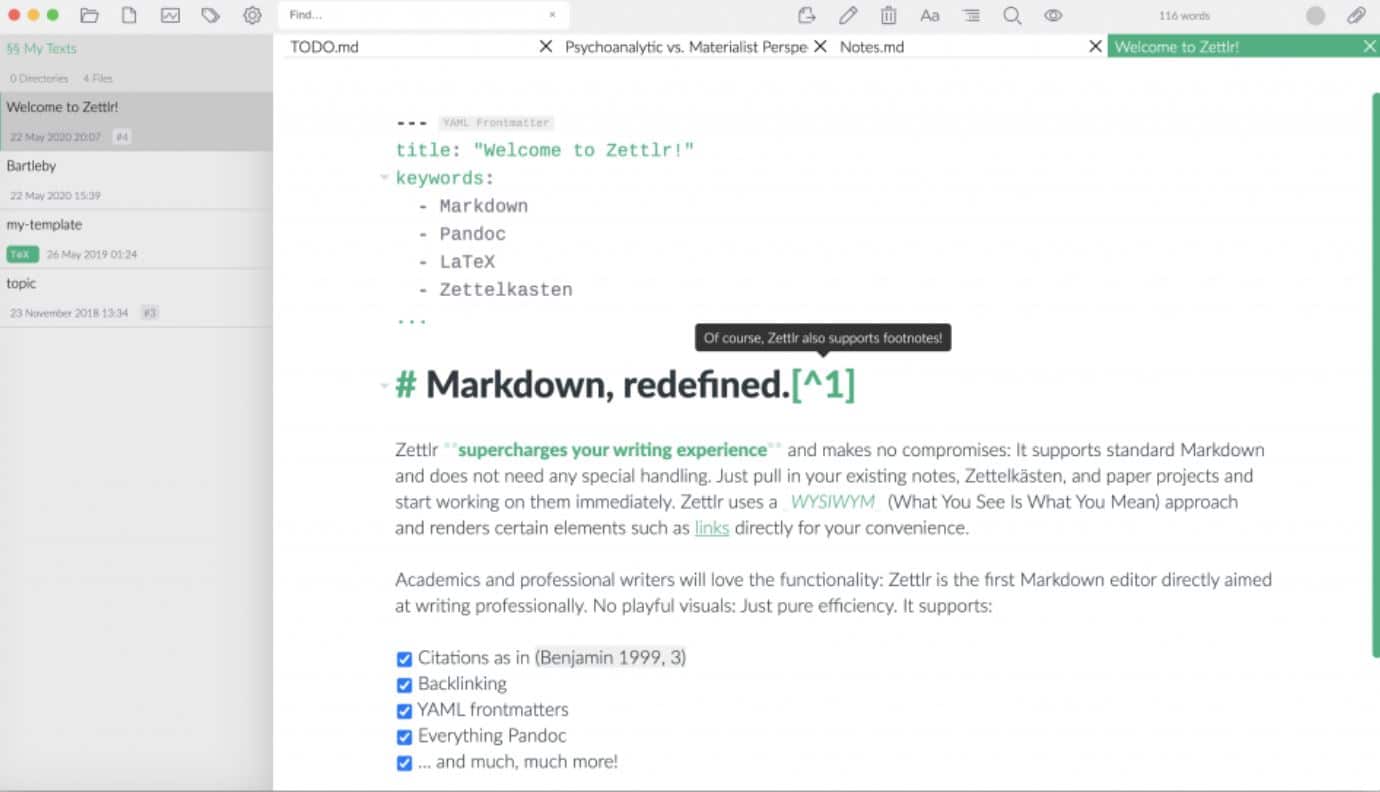1380x792 pixels.
Task: Open preferences with the gear icon
Action: point(252,16)
